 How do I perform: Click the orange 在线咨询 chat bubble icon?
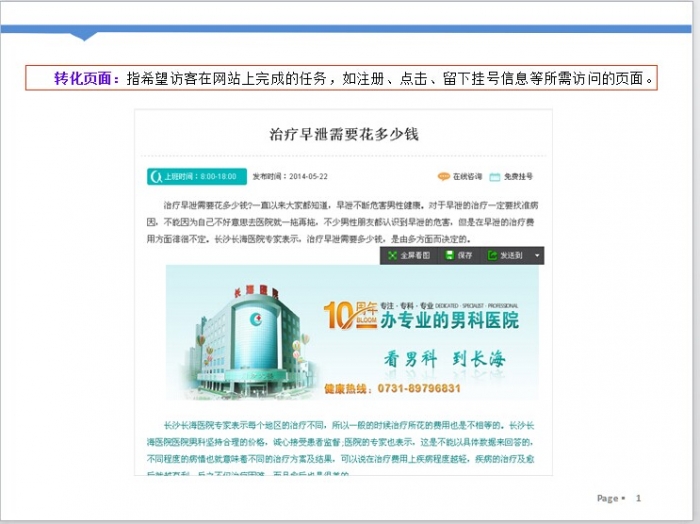443,177
